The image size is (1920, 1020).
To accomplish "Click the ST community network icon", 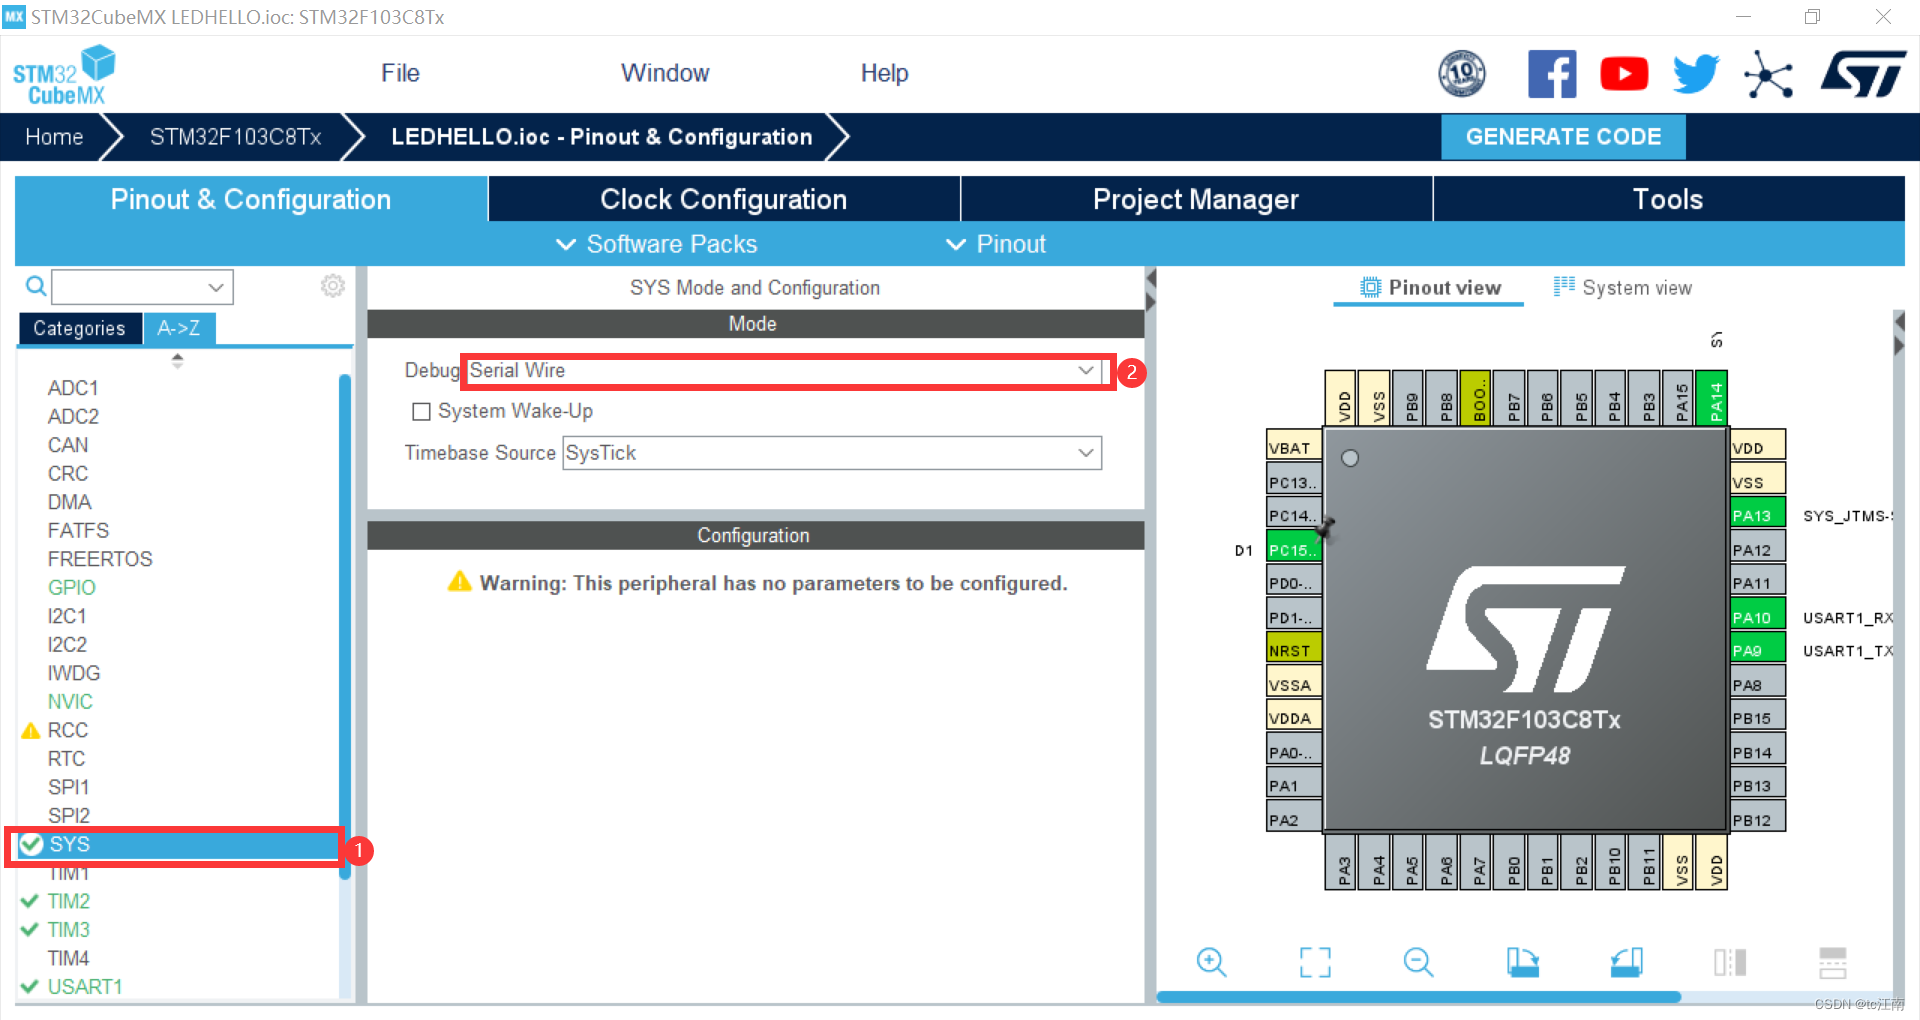I will pyautogui.click(x=1768, y=75).
